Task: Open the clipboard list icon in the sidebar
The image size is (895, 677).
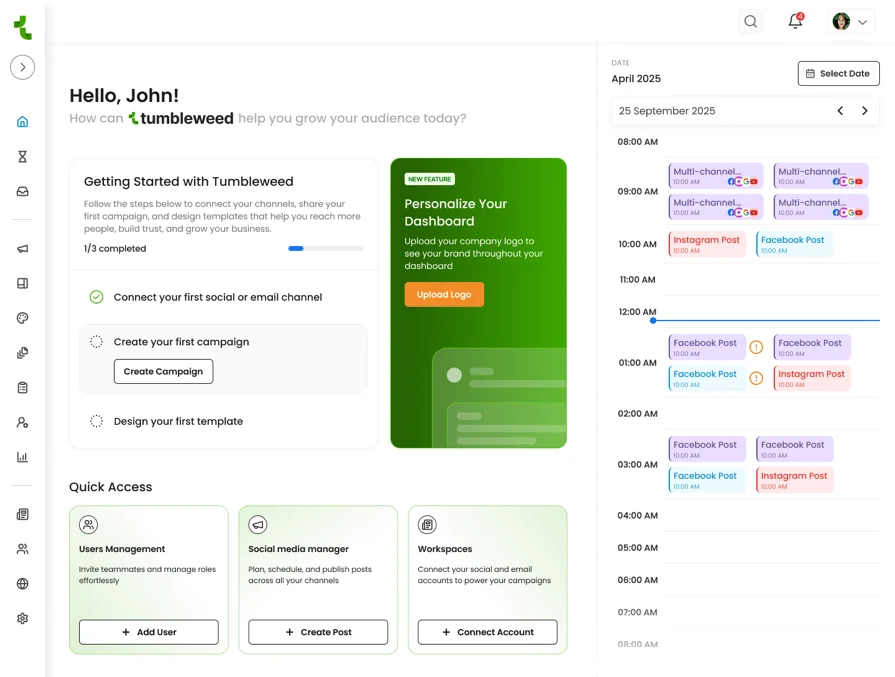Action: pos(22,388)
